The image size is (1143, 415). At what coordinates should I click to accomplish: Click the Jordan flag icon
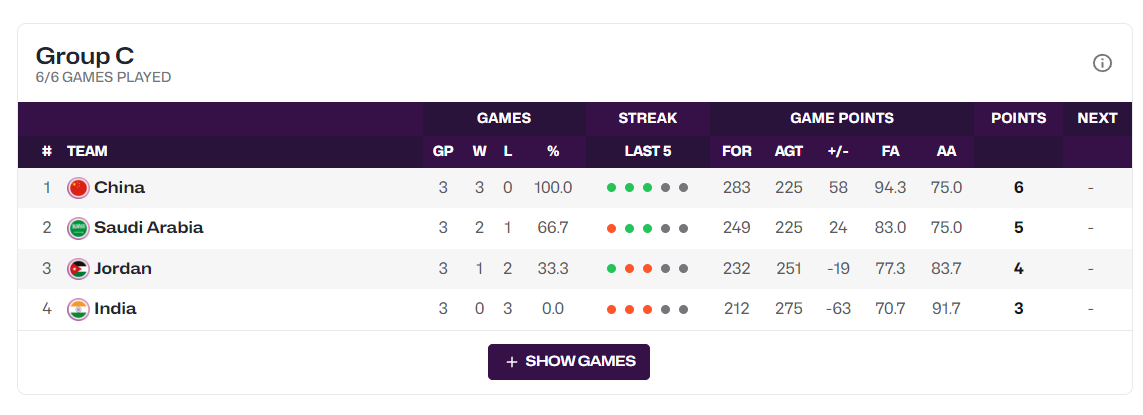click(78, 269)
